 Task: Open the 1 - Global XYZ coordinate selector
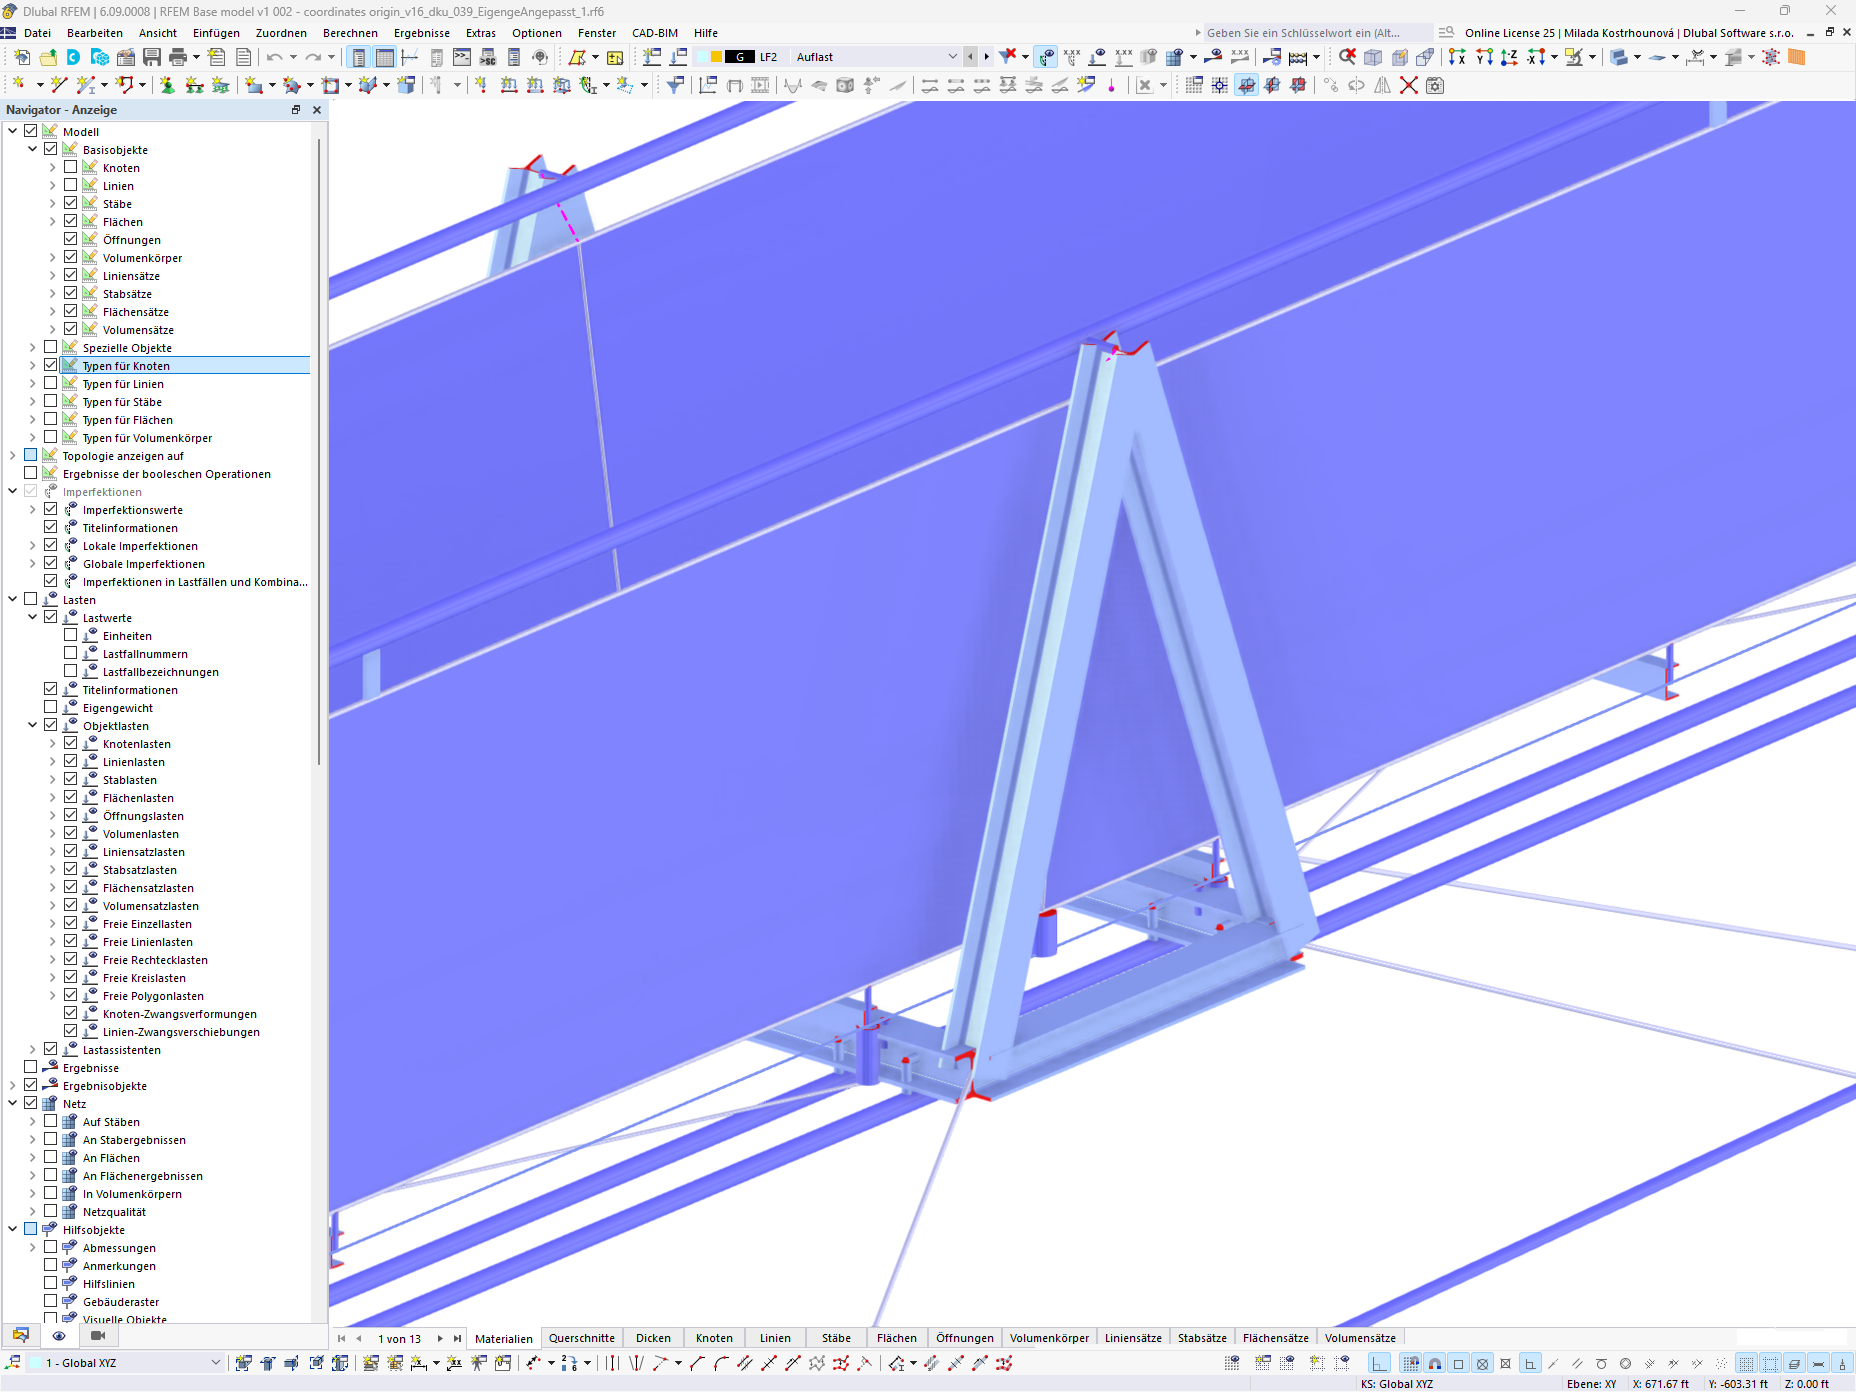click(214, 1362)
